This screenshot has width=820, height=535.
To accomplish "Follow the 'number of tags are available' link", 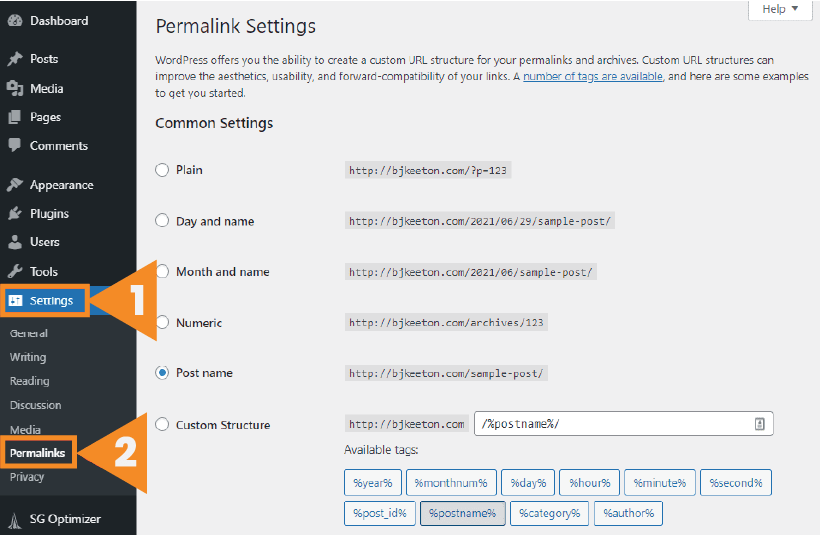I will [593, 76].
